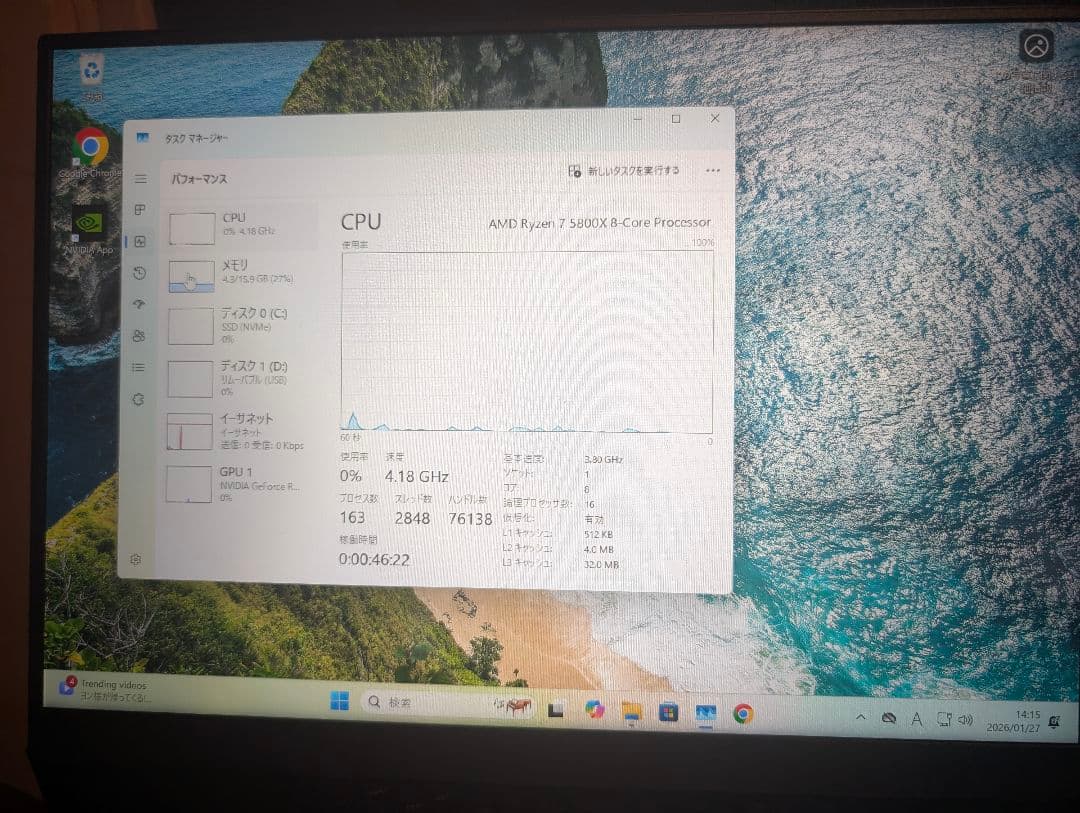Expand hidden icons in the system tray
This screenshot has width=1080, height=813.
pos(861,716)
